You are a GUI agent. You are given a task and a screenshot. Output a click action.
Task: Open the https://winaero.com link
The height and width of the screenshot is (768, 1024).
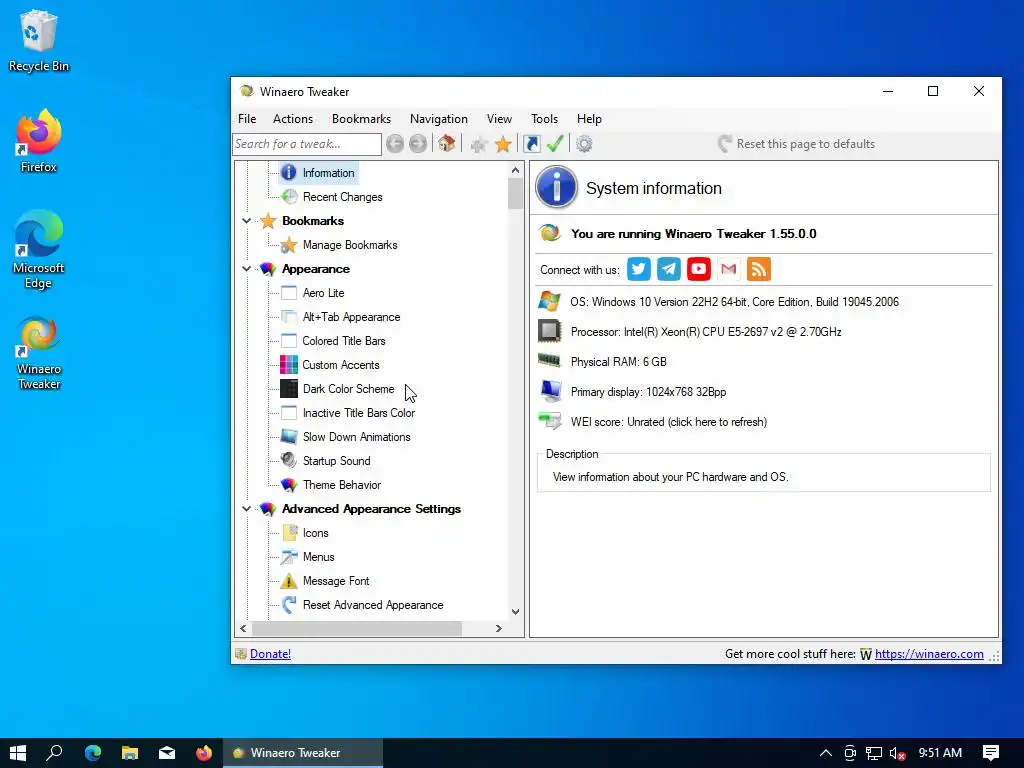tap(929, 654)
